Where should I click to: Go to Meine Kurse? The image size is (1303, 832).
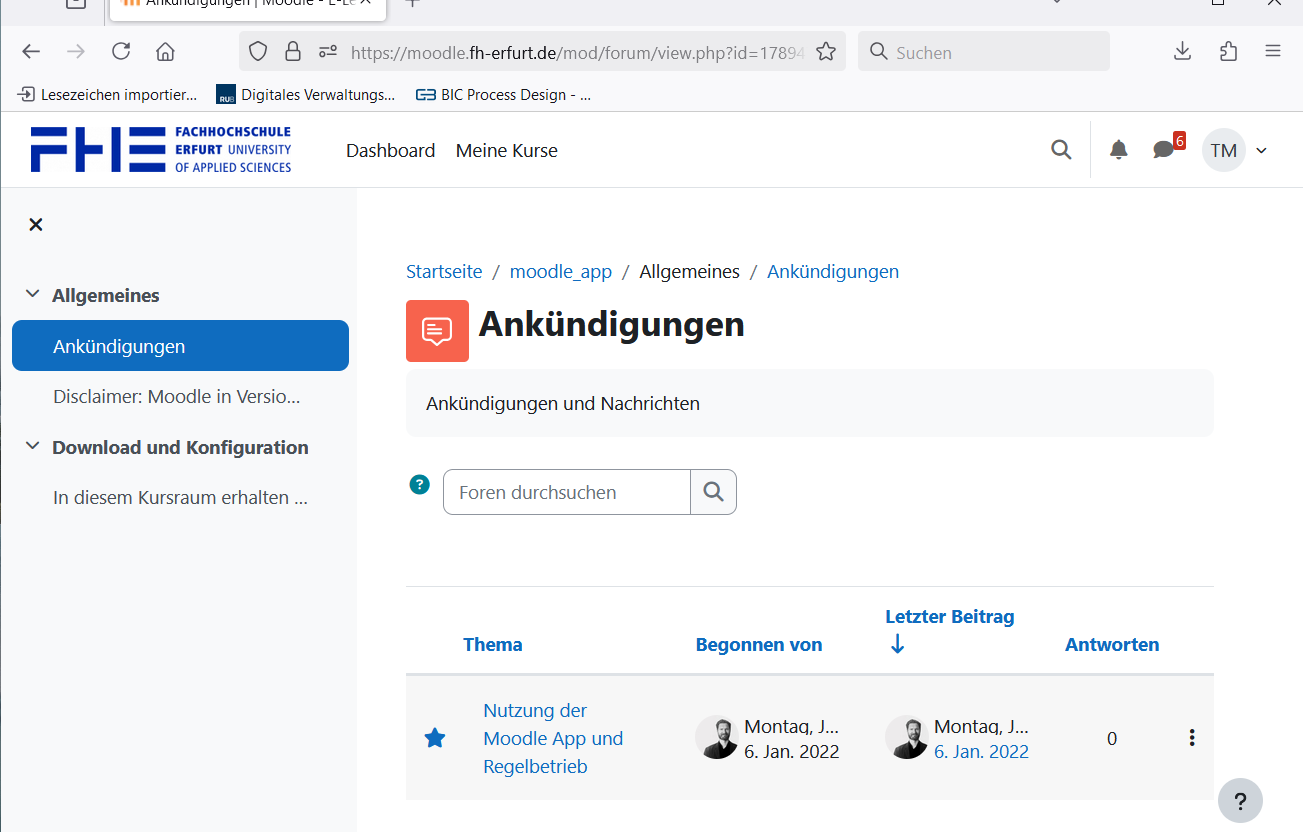(x=506, y=151)
